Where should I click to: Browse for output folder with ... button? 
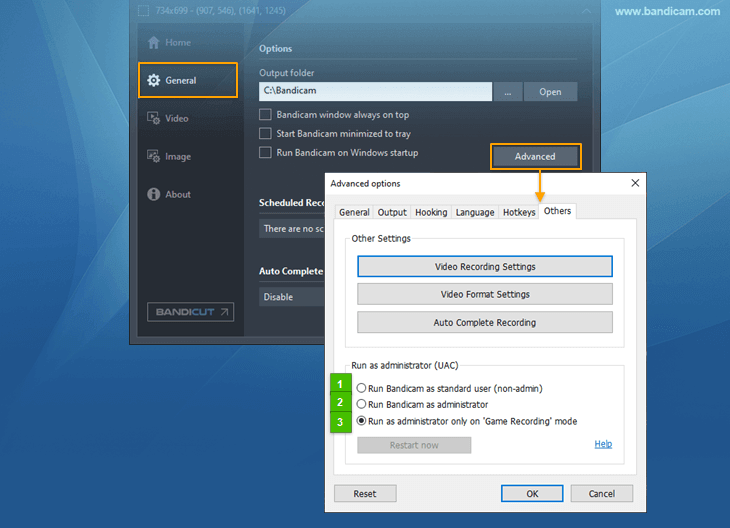point(507,92)
